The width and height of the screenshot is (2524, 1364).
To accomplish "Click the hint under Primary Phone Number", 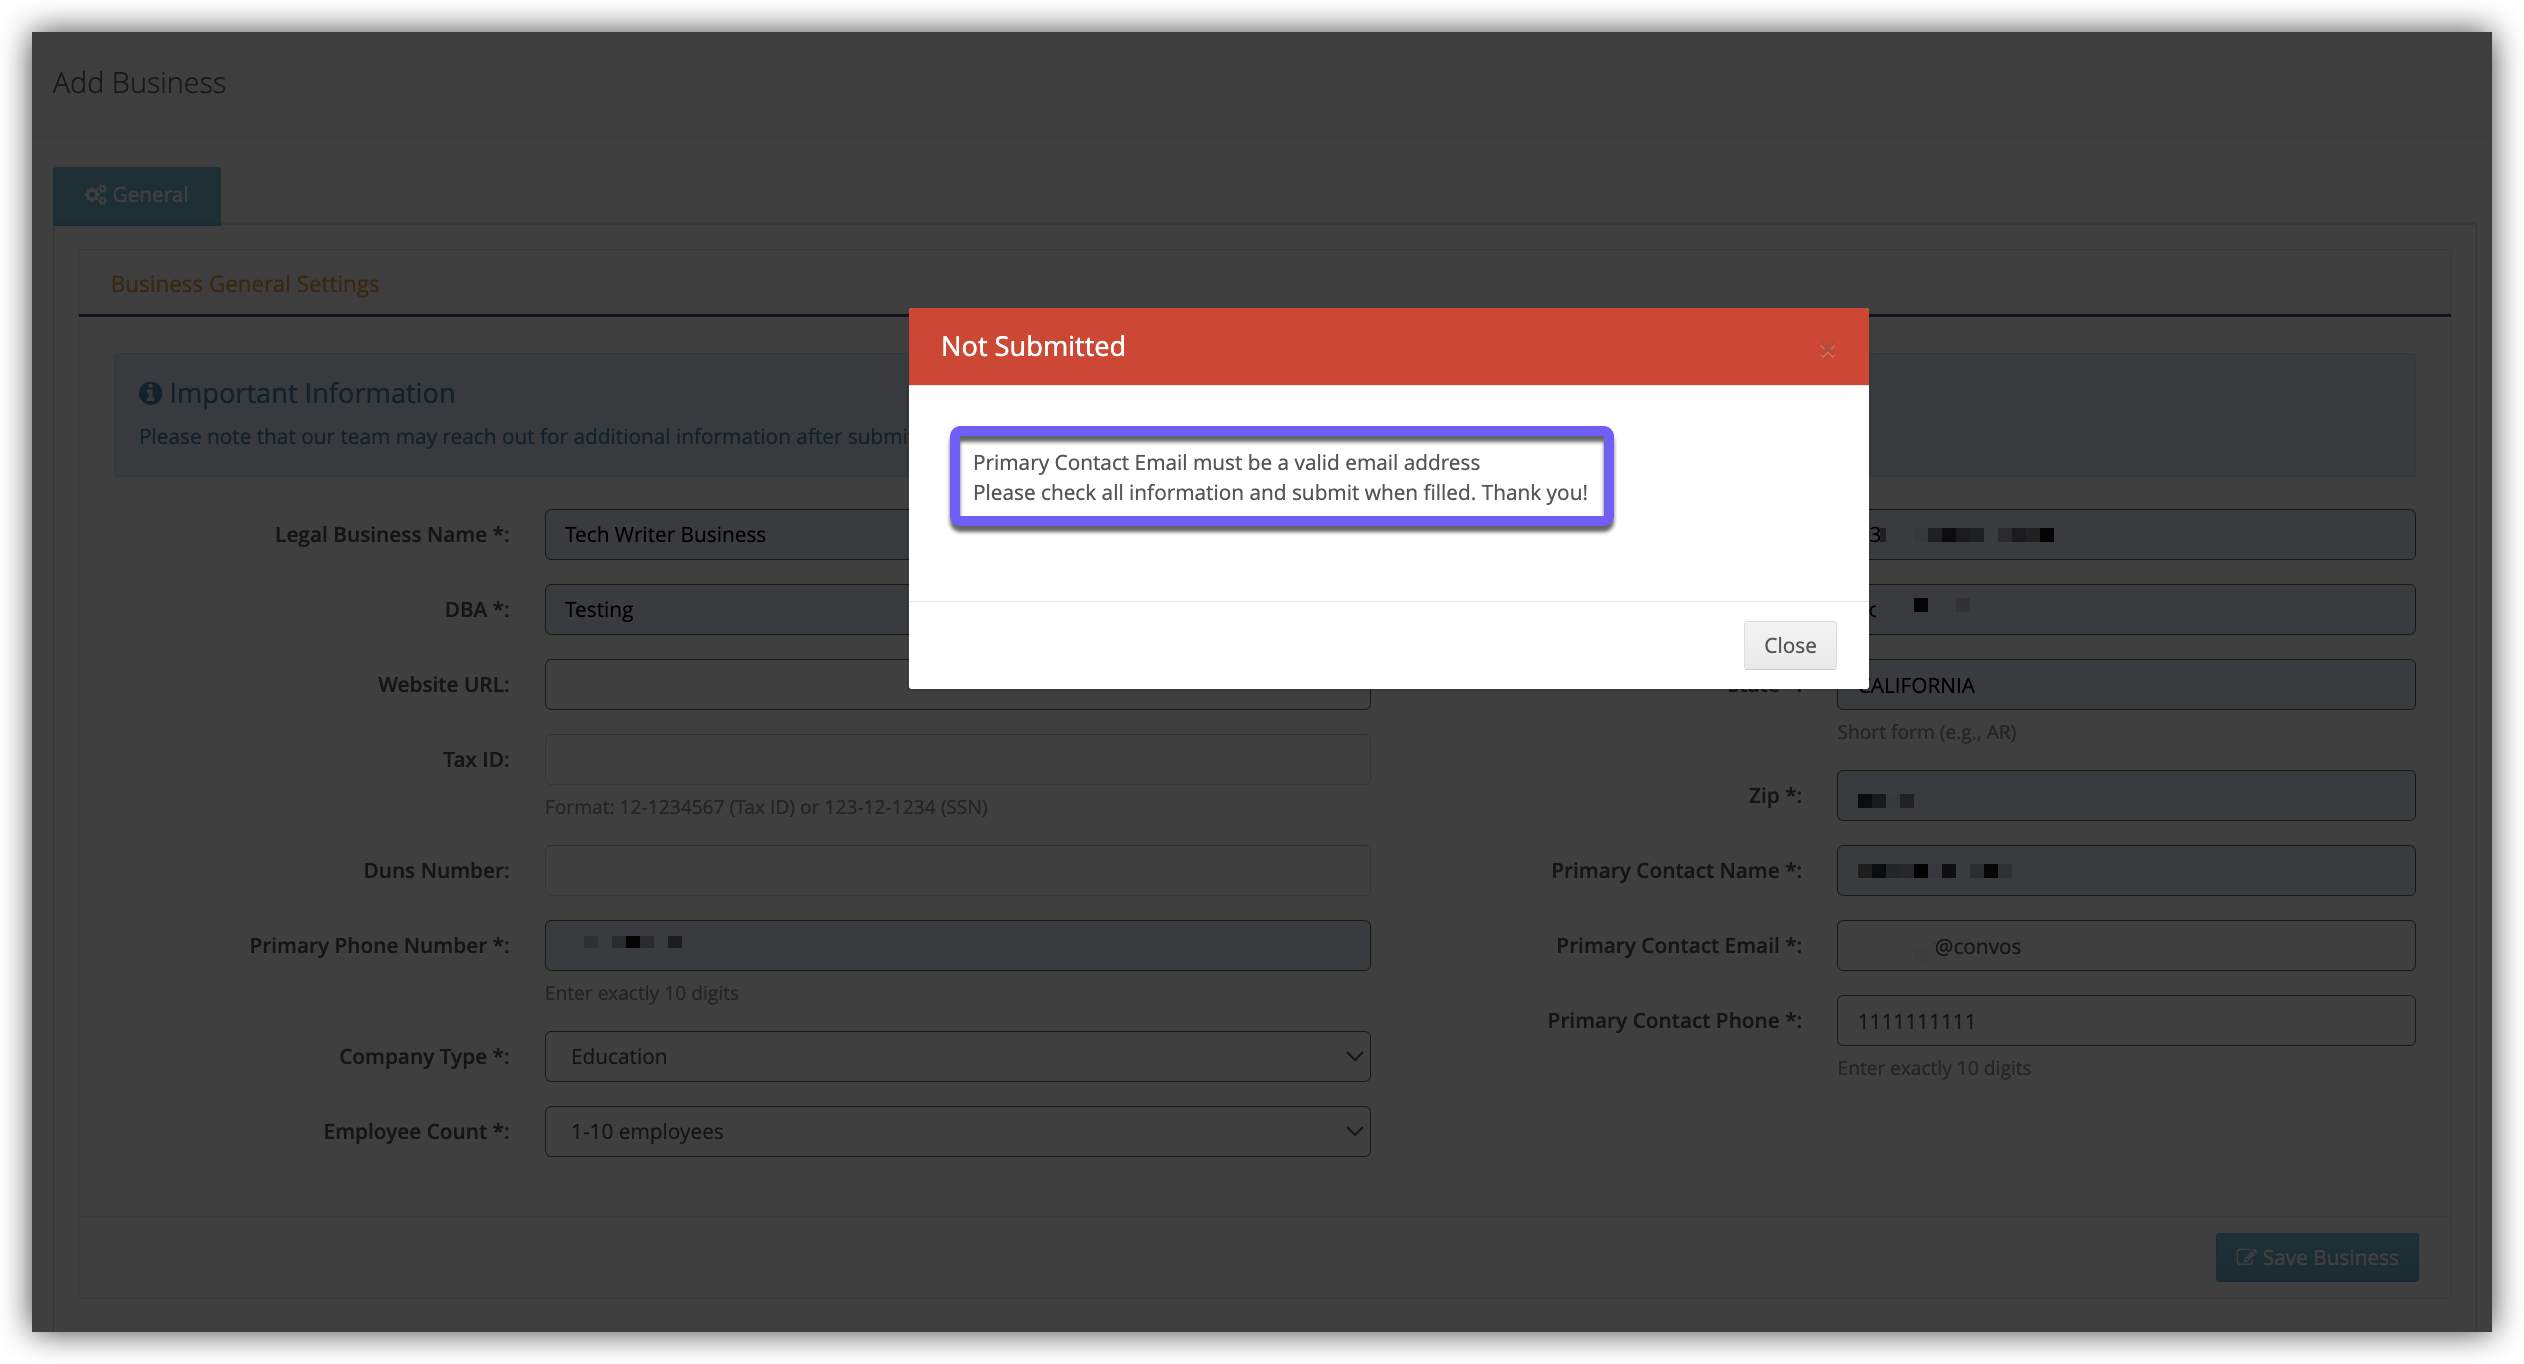I will (x=642, y=993).
